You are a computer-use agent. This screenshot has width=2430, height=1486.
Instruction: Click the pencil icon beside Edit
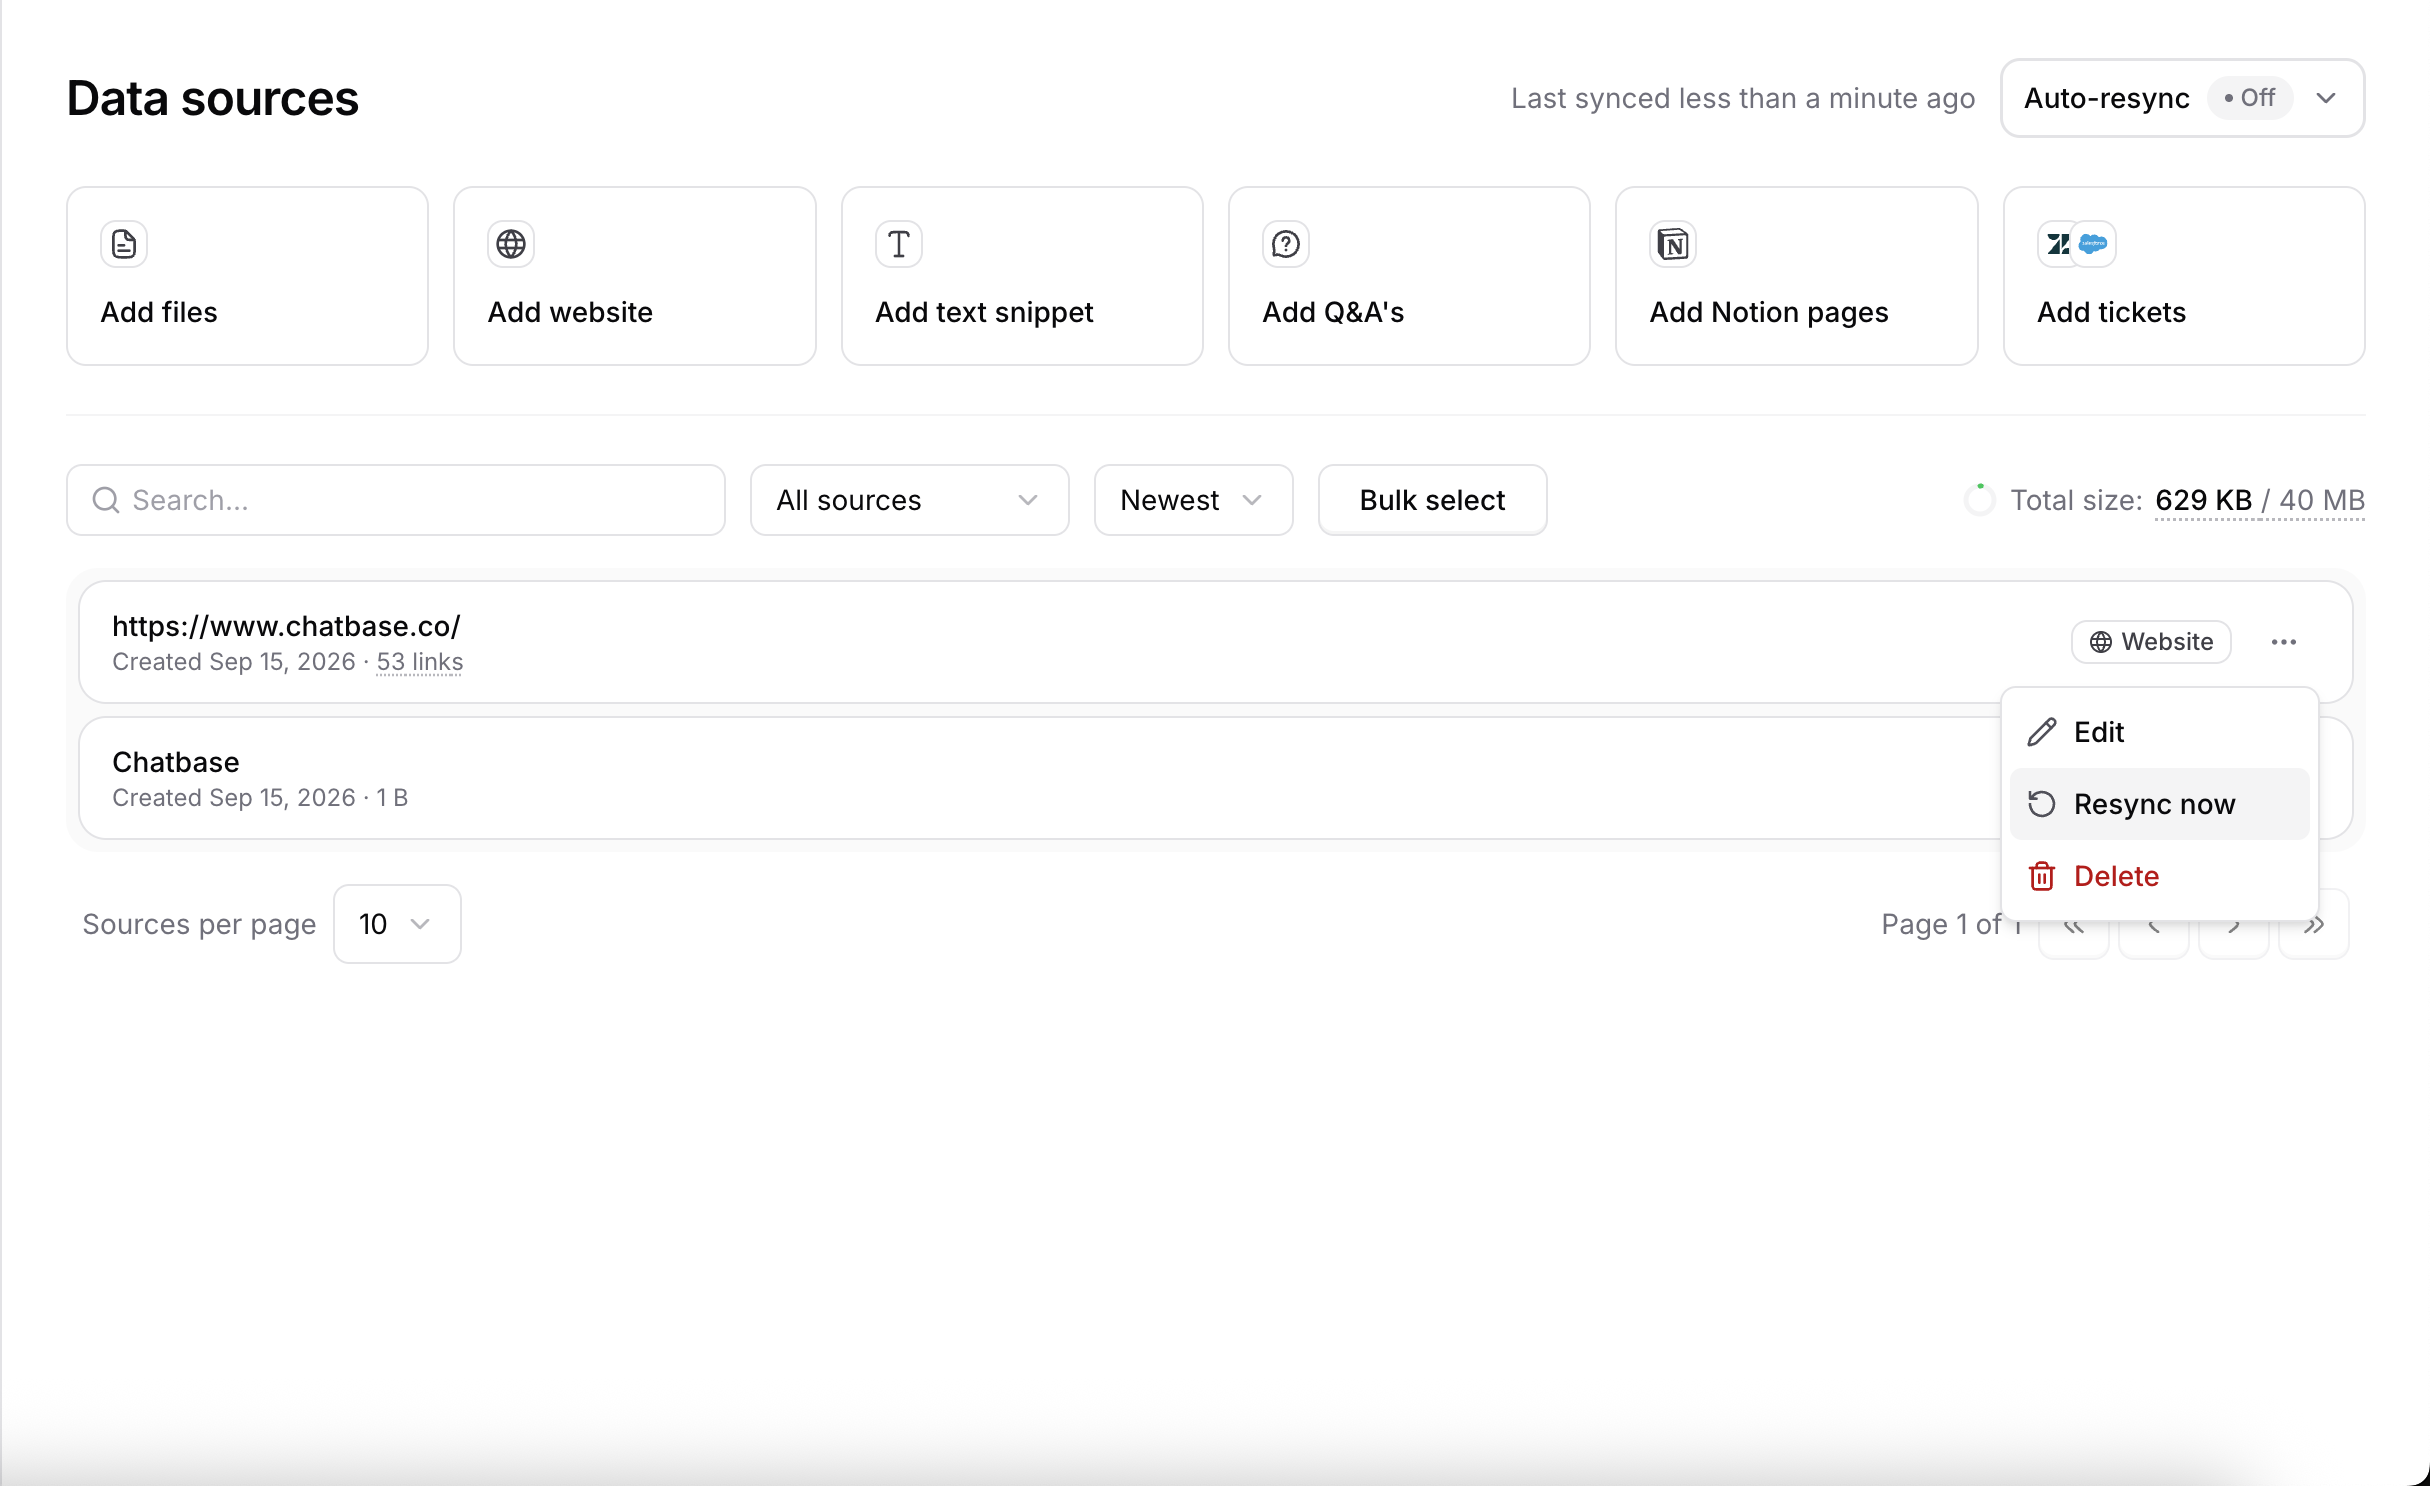pyautogui.click(x=2042, y=732)
